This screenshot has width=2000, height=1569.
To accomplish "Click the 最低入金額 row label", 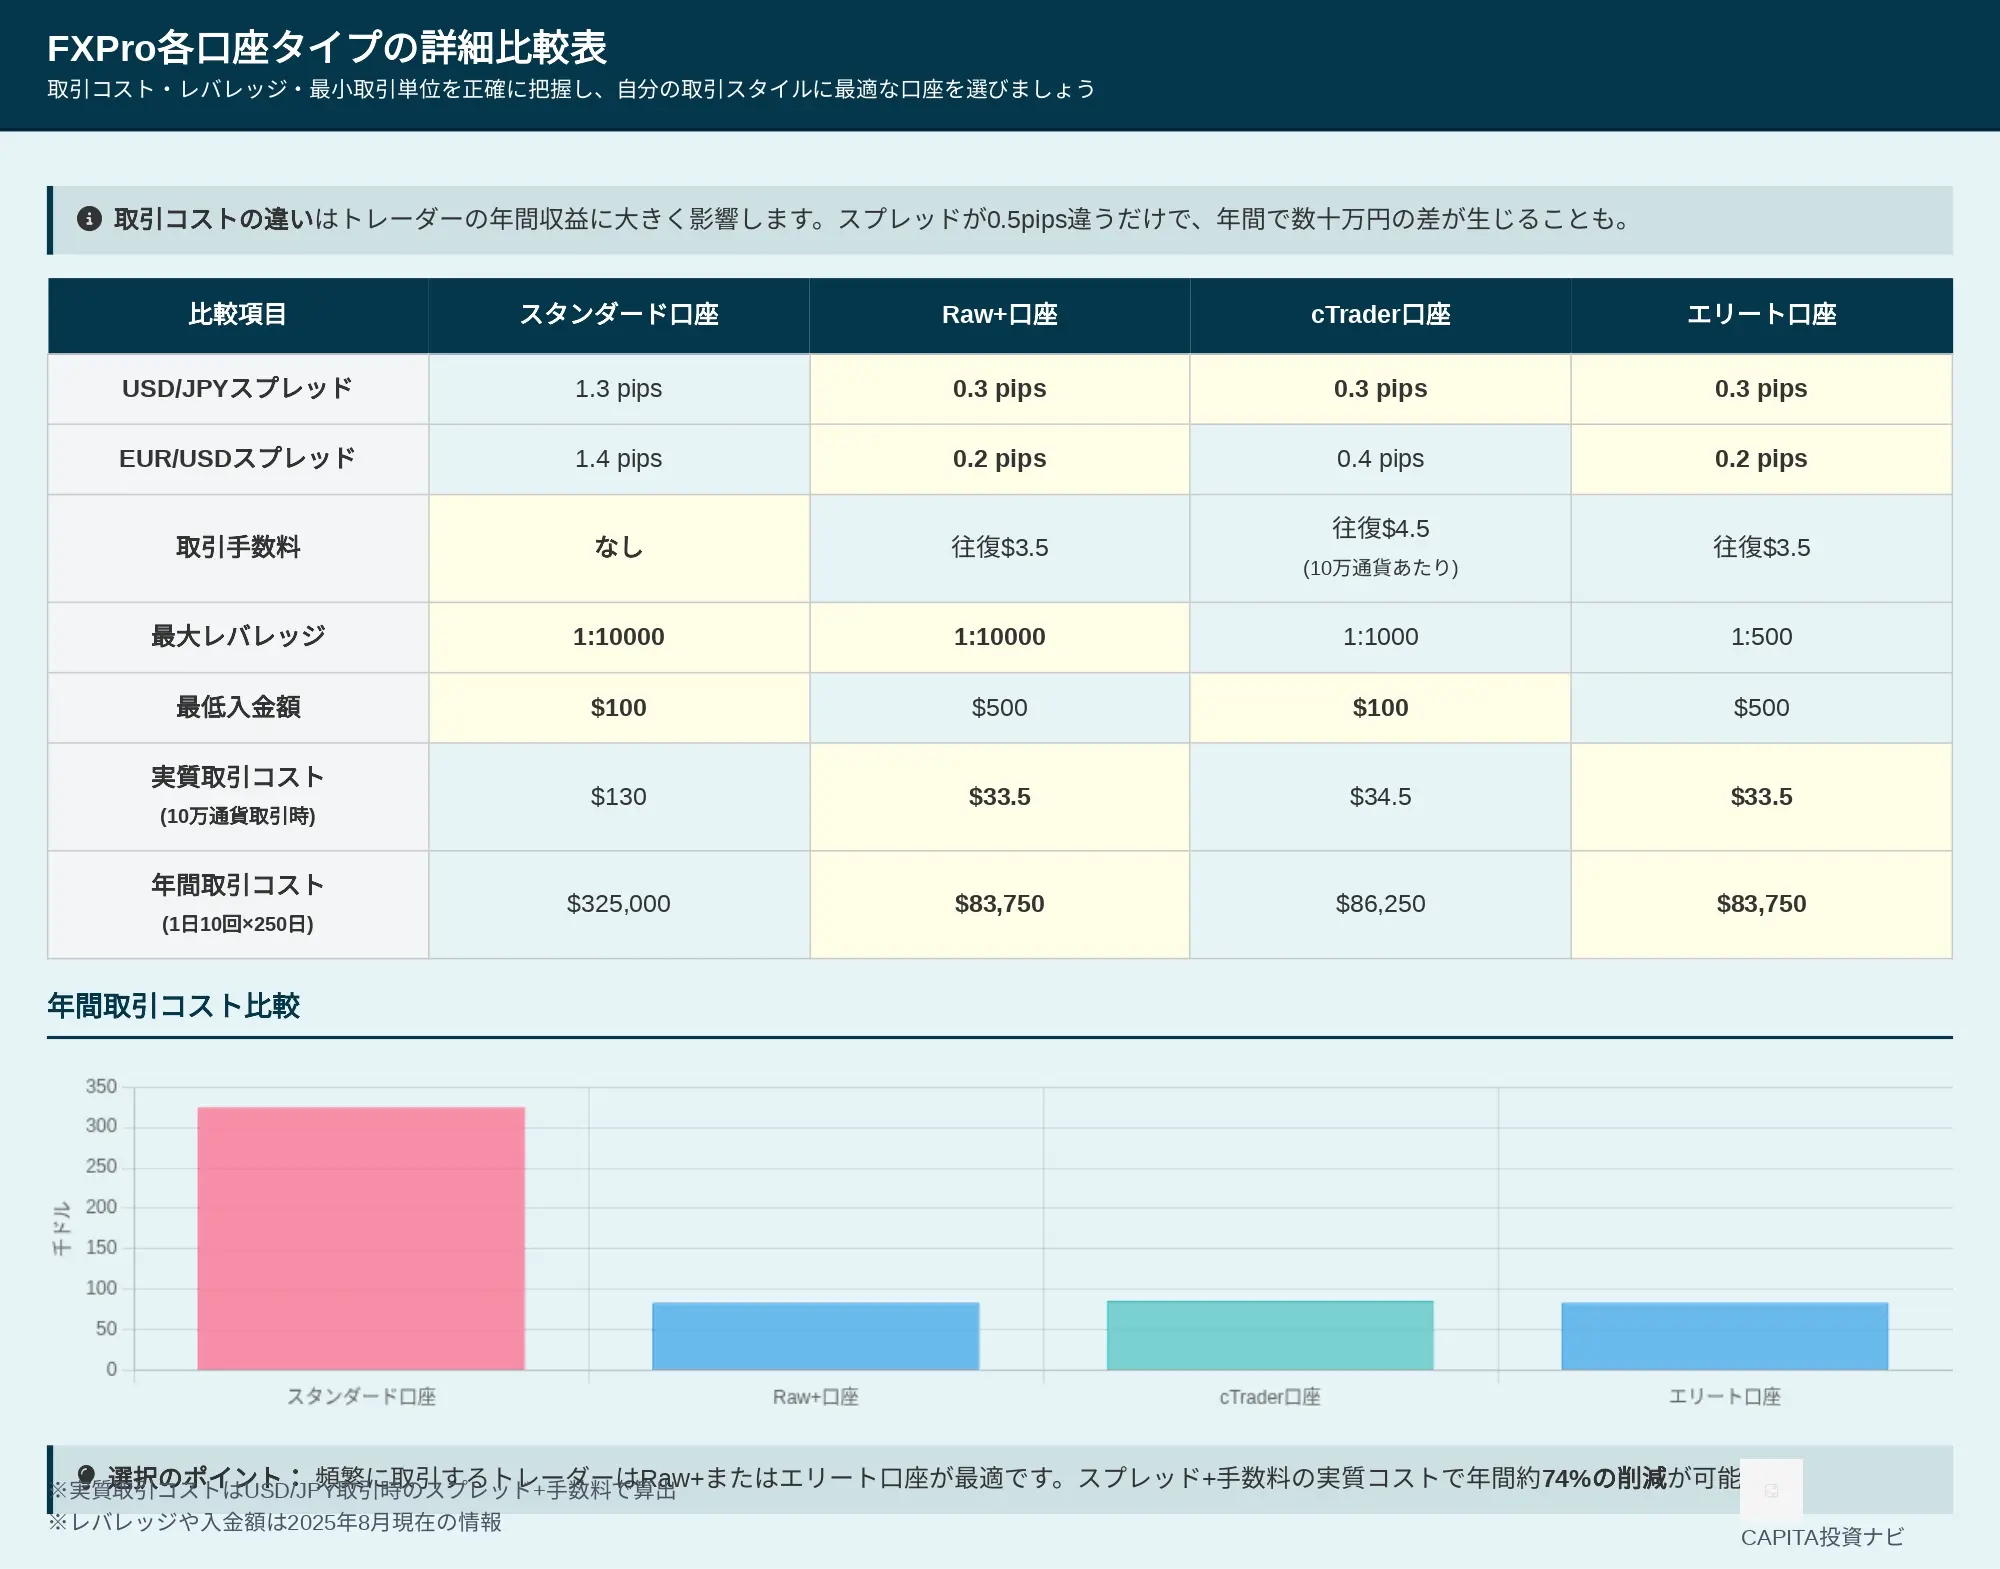I will [238, 708].
